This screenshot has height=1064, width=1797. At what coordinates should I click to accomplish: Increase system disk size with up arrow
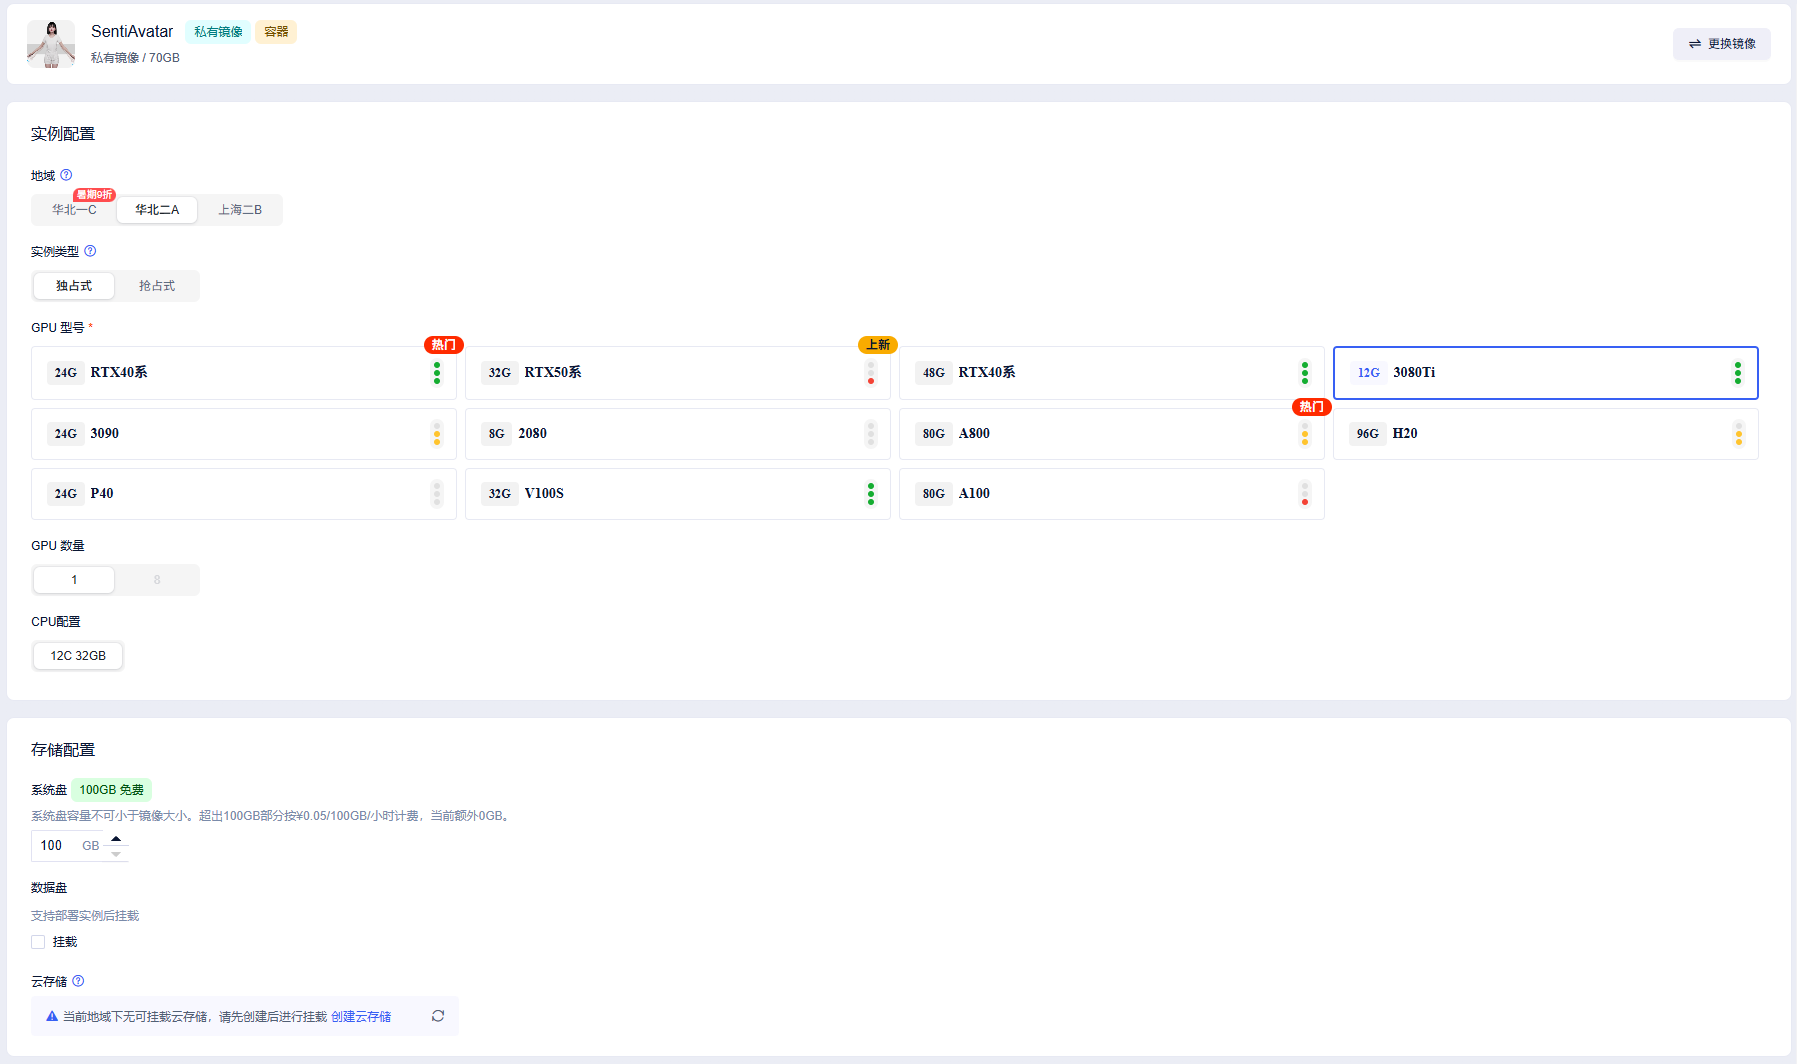[x=116, y=838]
